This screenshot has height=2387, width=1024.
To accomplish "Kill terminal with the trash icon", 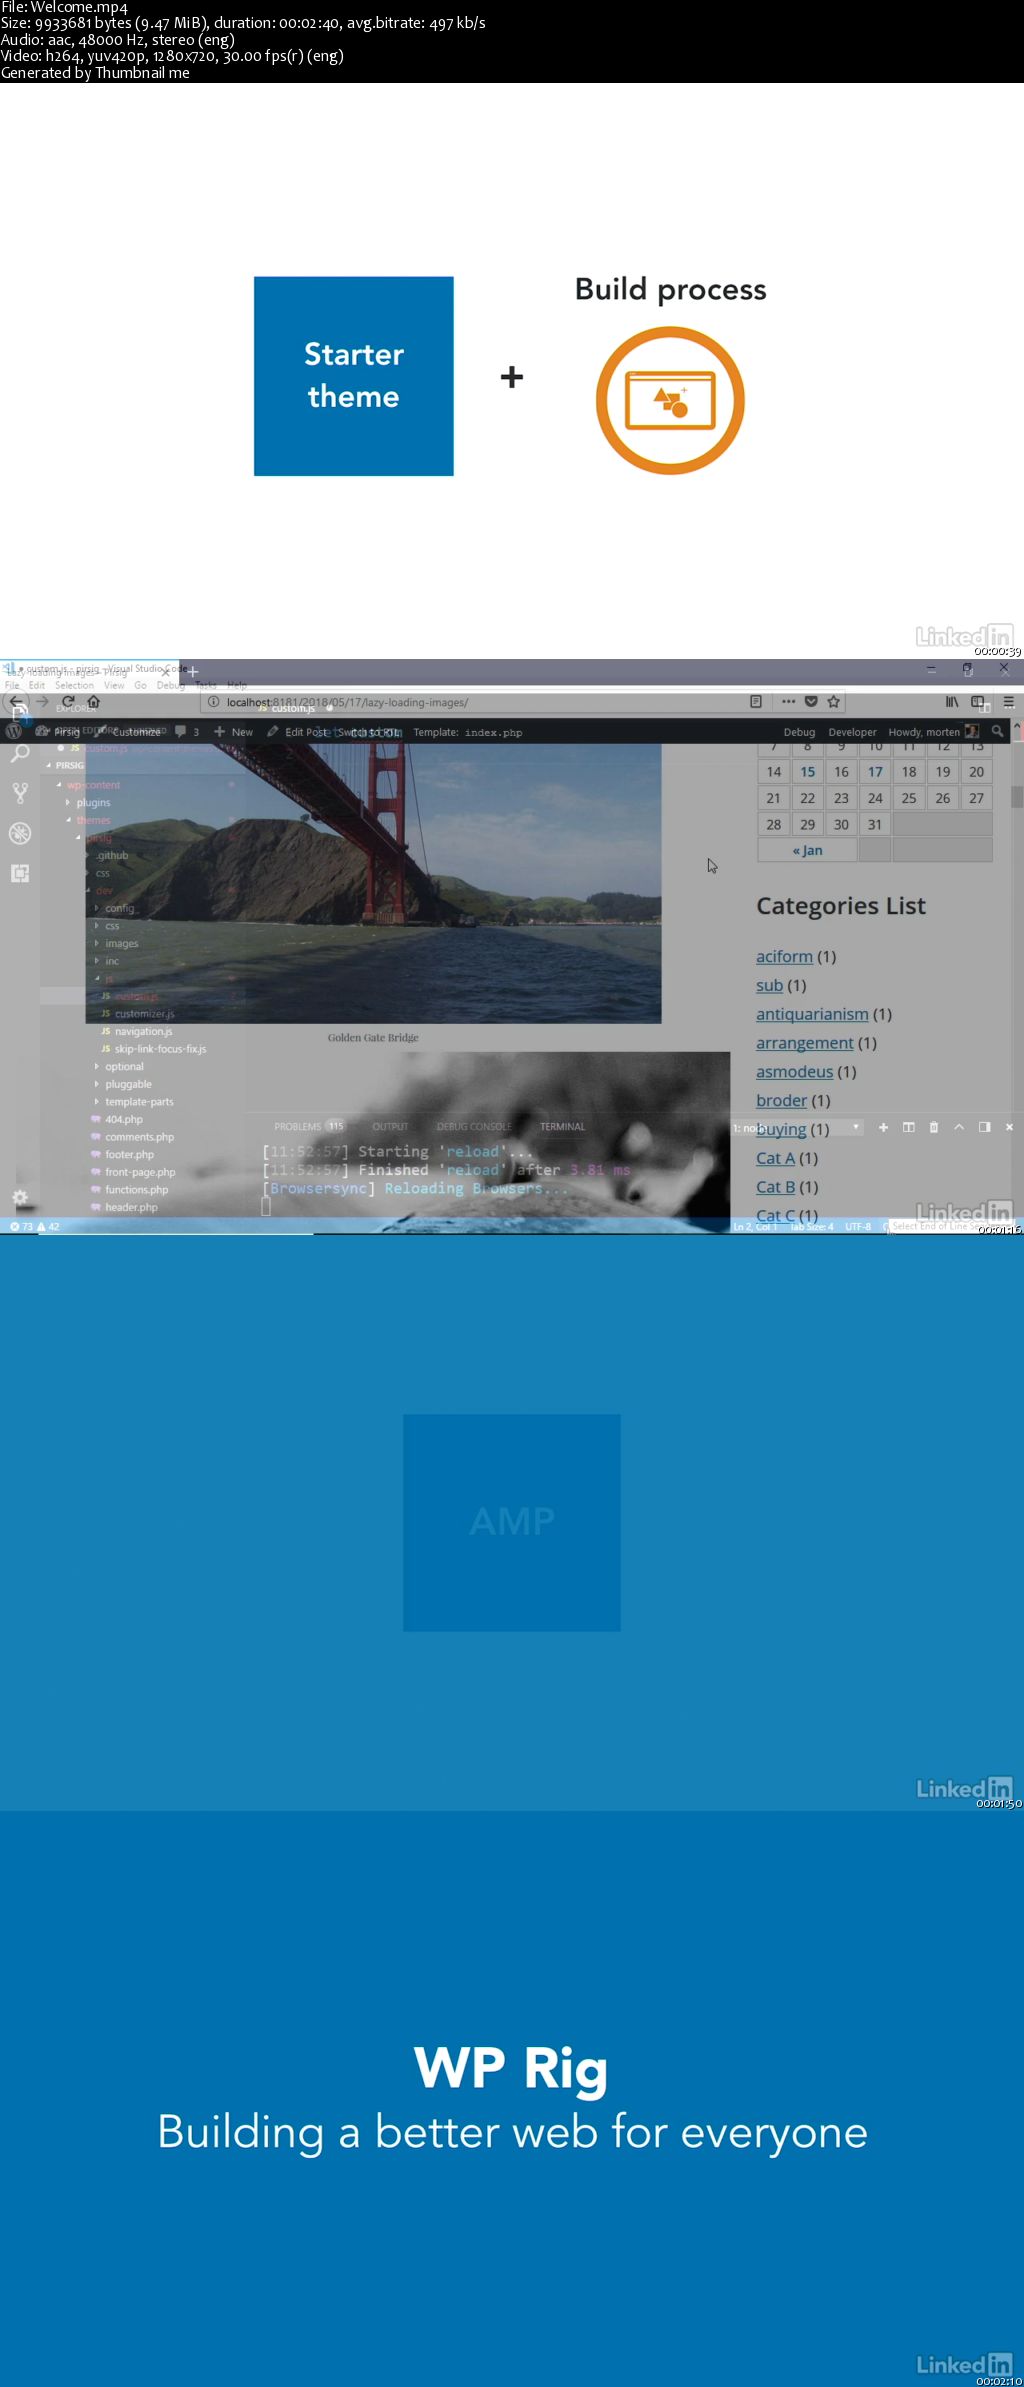I will 934,1127.
